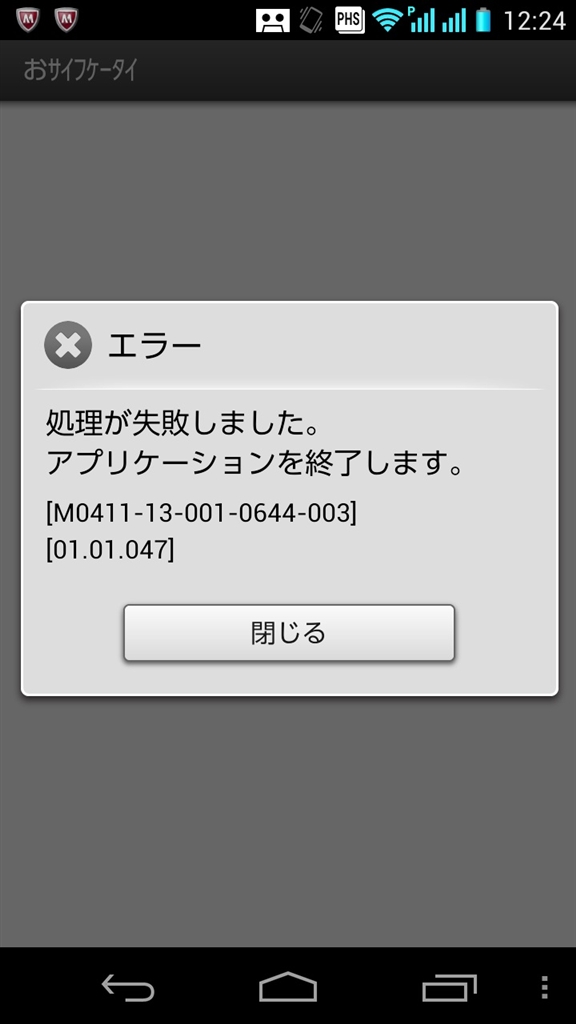Tap the back navigation arrow
Image resolution: width=576 pixels, height=1024 pixels.
point(128,987)
